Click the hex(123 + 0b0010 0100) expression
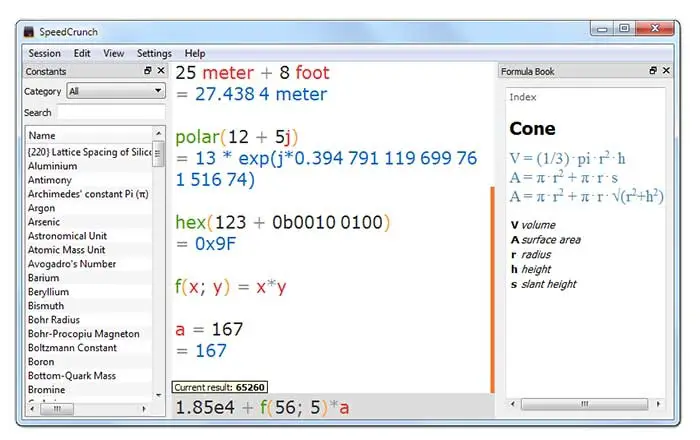The width and height of the screenshot is (700, 440). [283, 222]
